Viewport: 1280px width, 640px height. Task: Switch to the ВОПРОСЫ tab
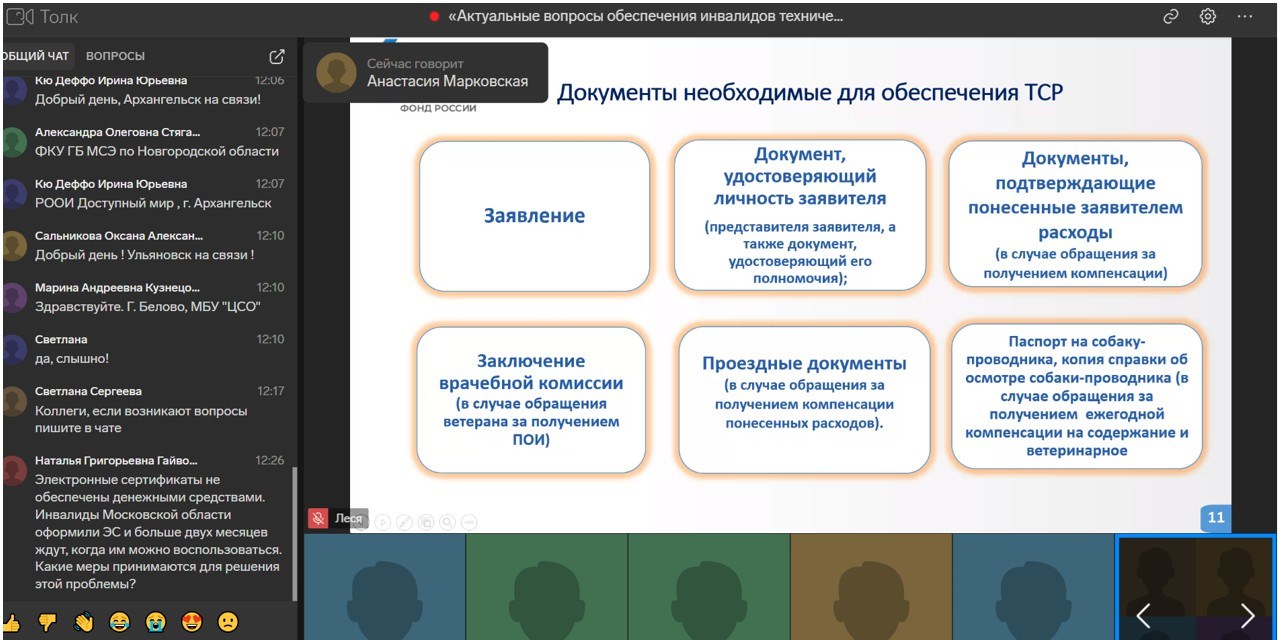click(115, 56)
